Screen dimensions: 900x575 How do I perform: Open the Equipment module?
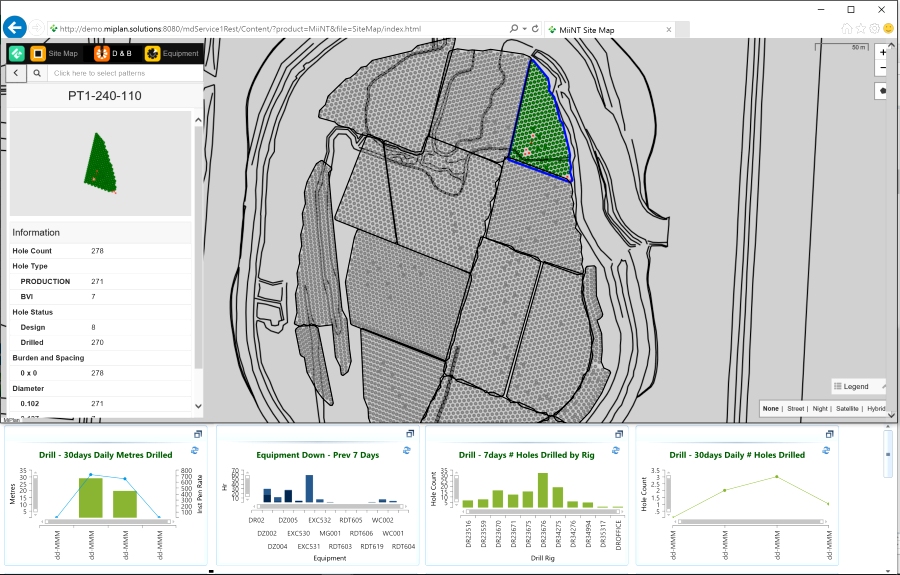tap(171, 53)
